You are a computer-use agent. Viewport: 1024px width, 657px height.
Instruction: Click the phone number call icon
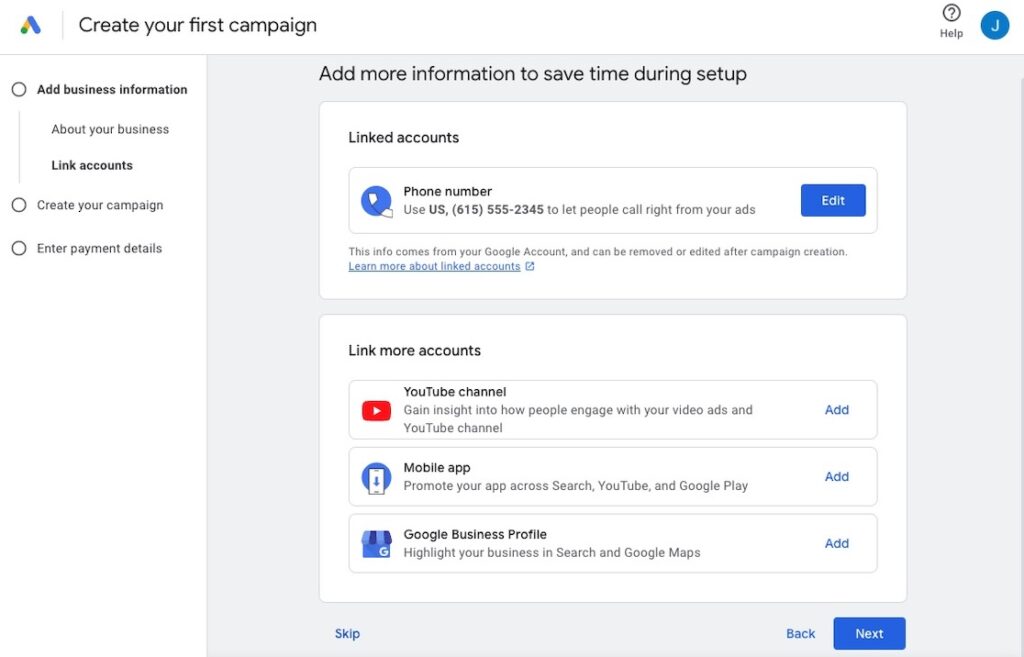click(x=376, y=201)
